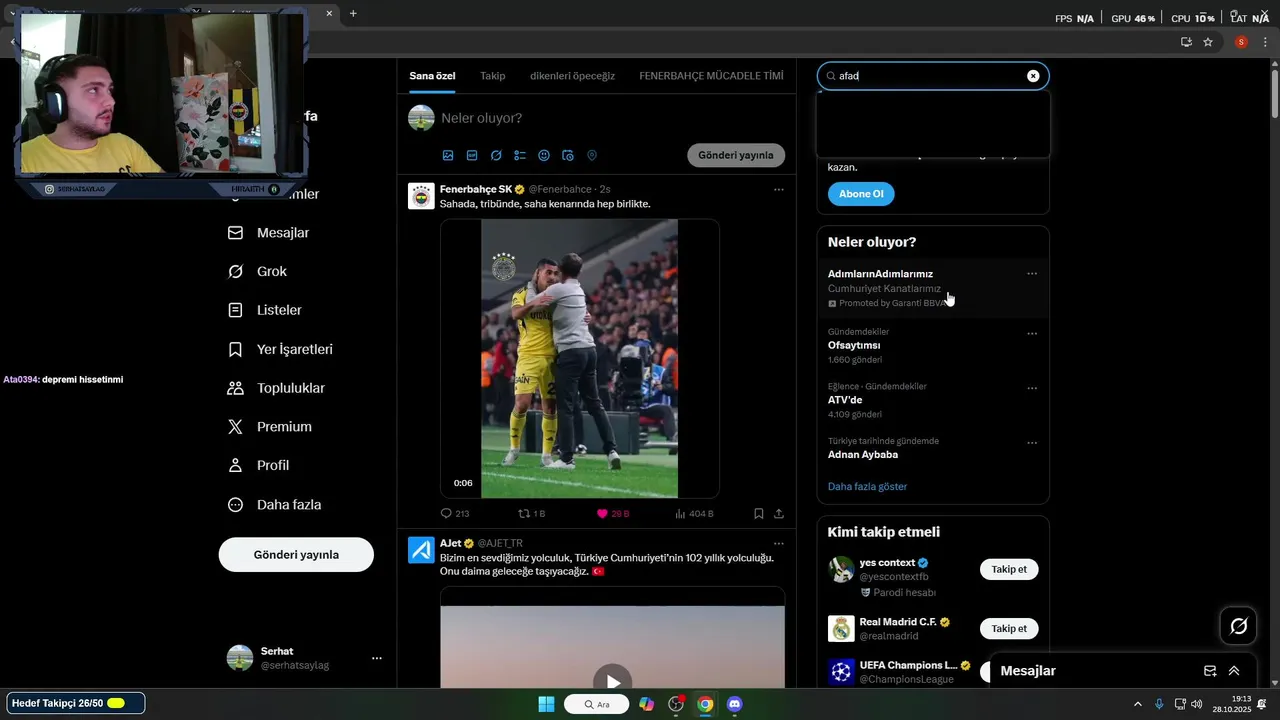1280x720 pixels.
Task: Switch to the Sana özel tab
Action: point(432,76)
